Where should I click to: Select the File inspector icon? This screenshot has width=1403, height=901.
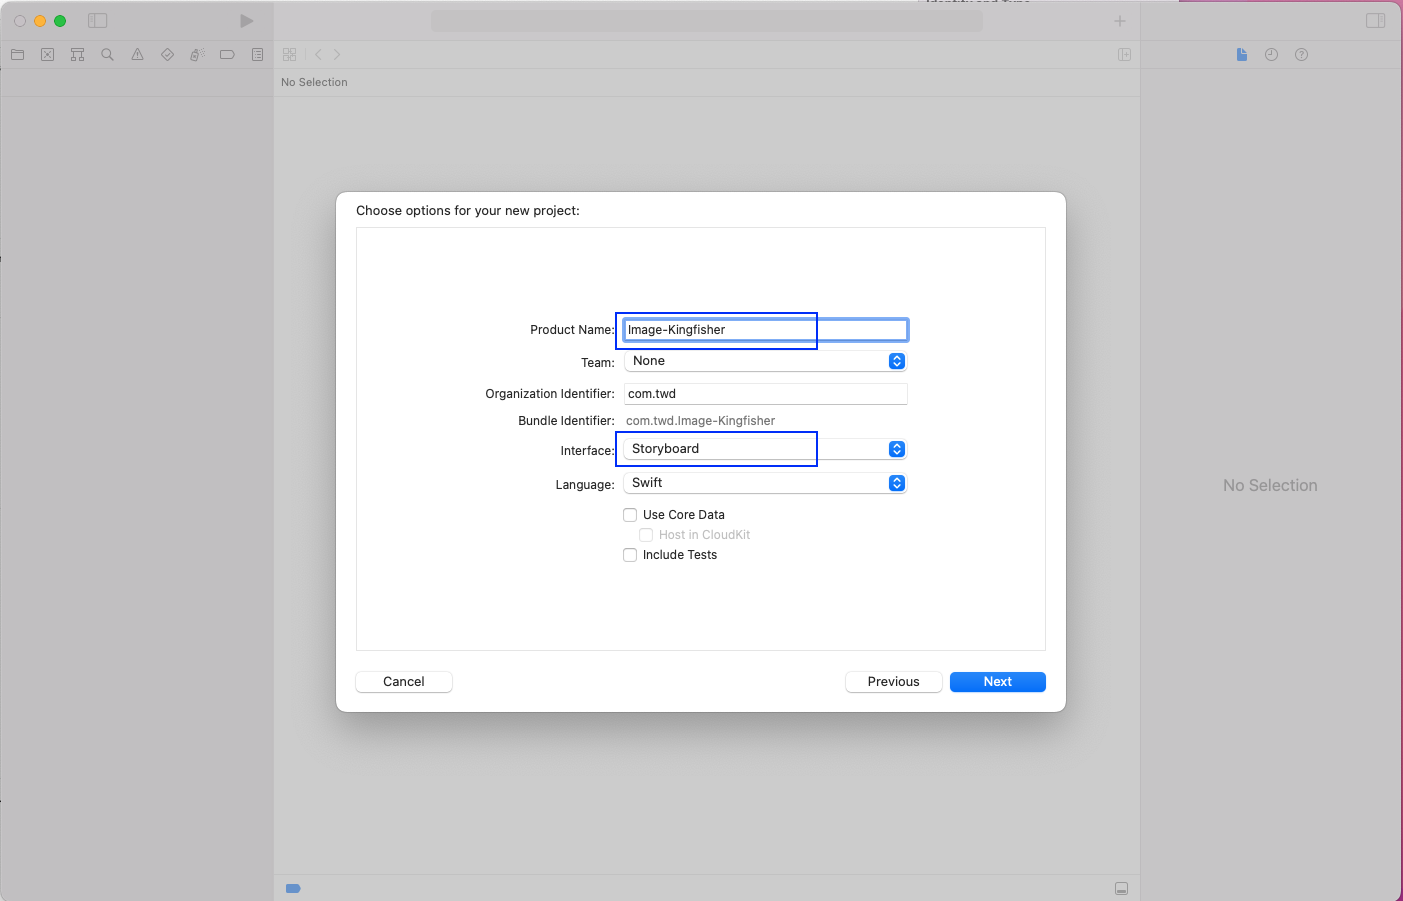(x=1242, y=55)
